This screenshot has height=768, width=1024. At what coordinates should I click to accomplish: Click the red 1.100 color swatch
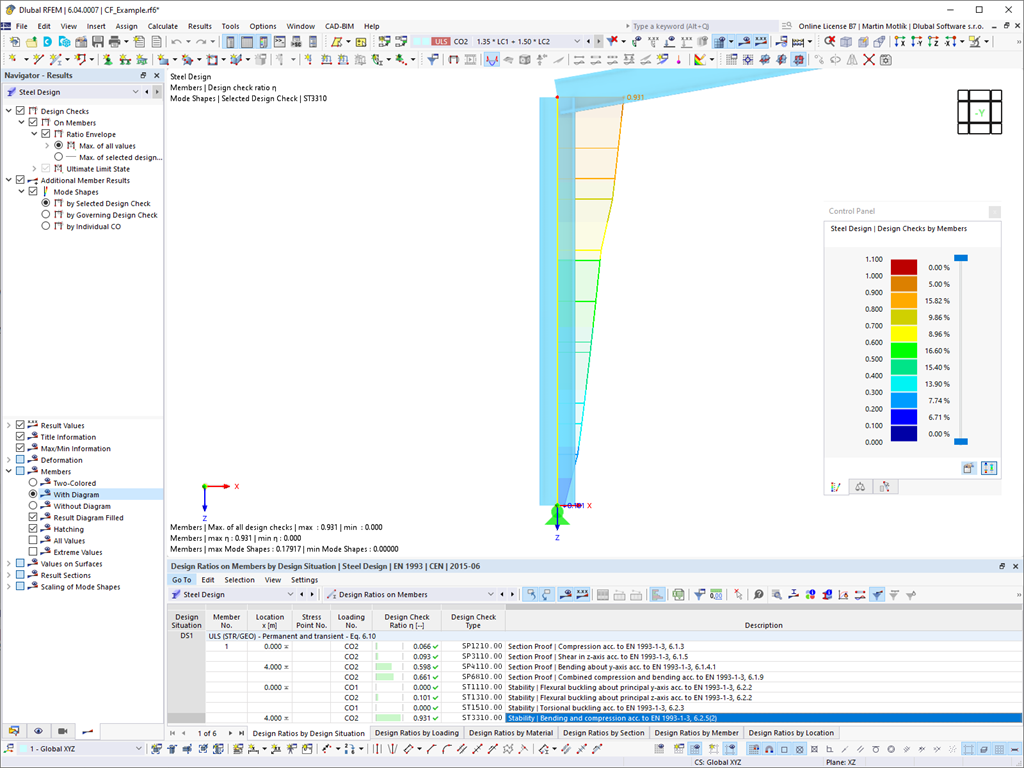tap(904, 267)
